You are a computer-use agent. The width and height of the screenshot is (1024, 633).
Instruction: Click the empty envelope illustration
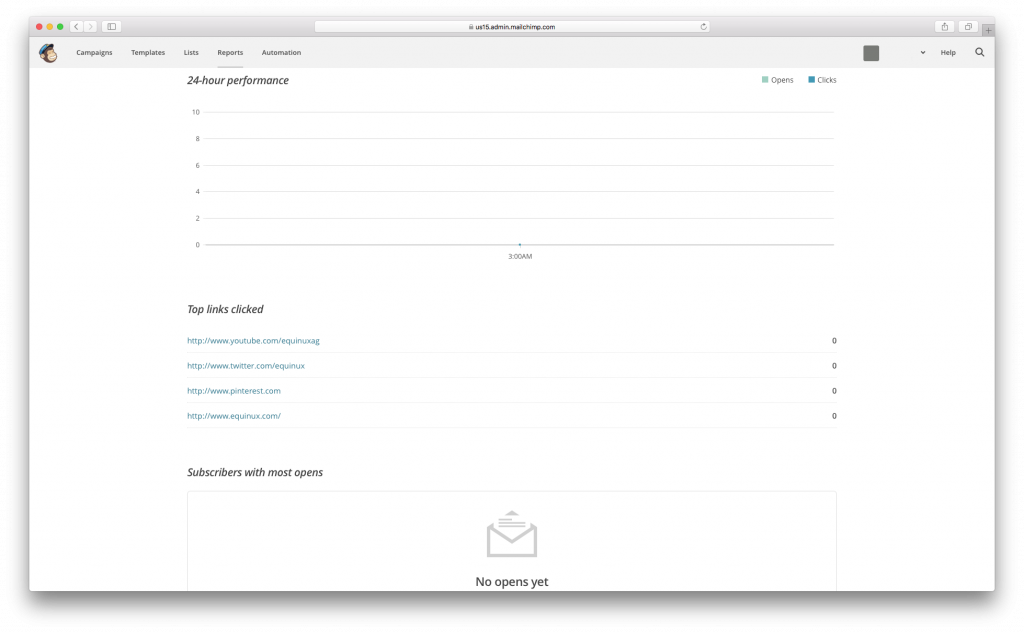coord(512,534)
